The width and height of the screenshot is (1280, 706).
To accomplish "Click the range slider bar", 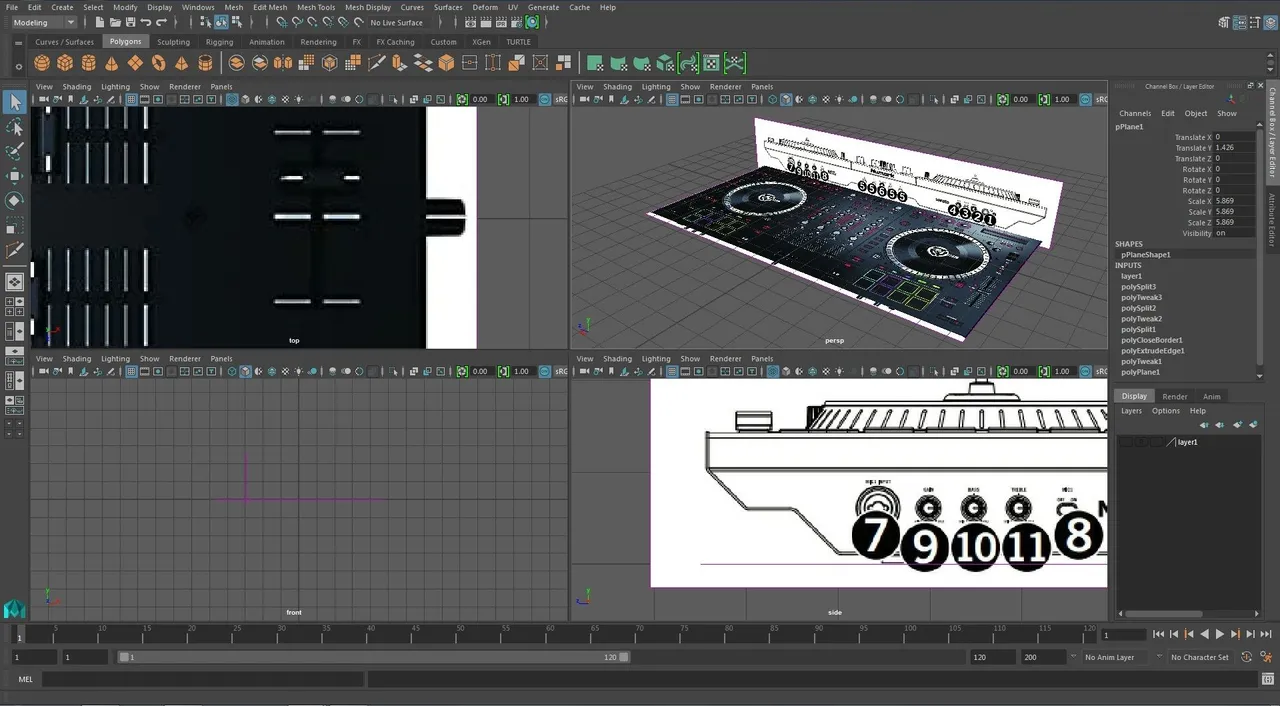I will click(374, 657).
